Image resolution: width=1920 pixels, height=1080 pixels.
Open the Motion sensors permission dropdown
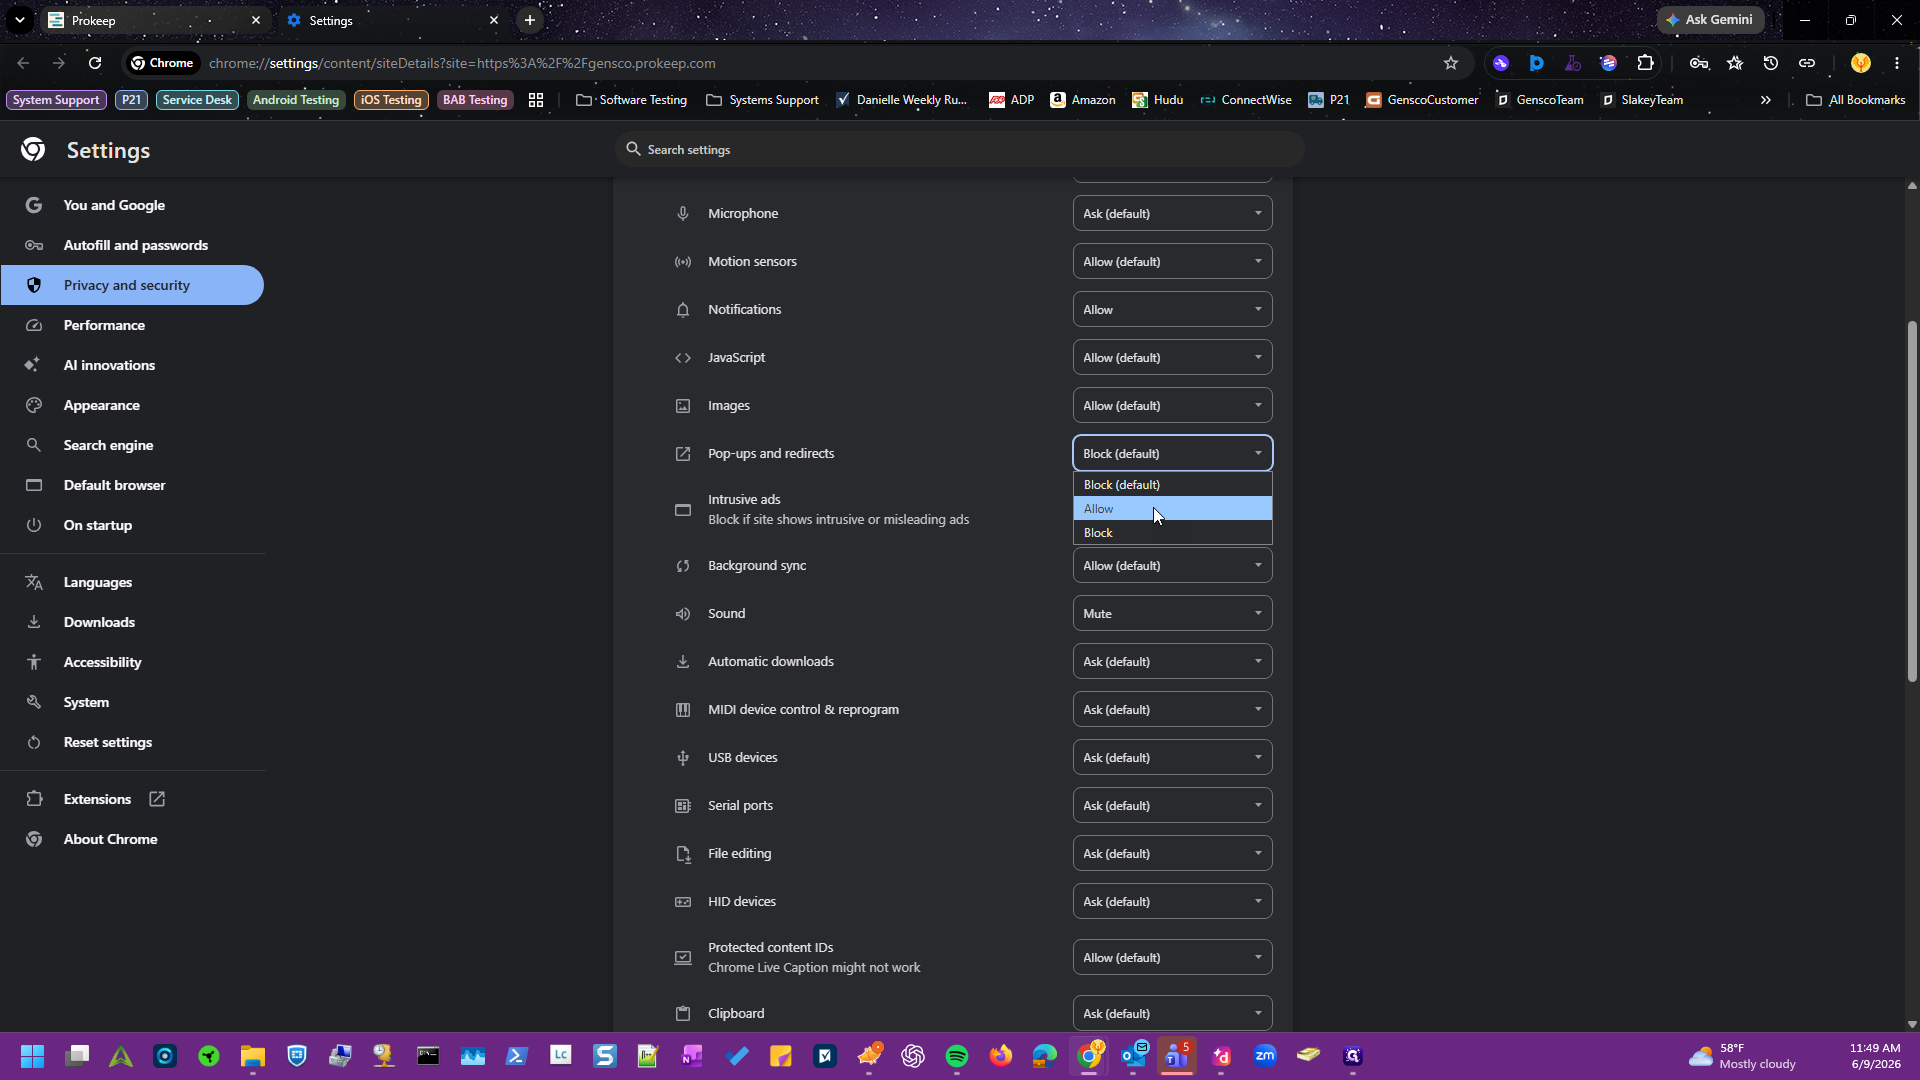tap(1172, 262)
